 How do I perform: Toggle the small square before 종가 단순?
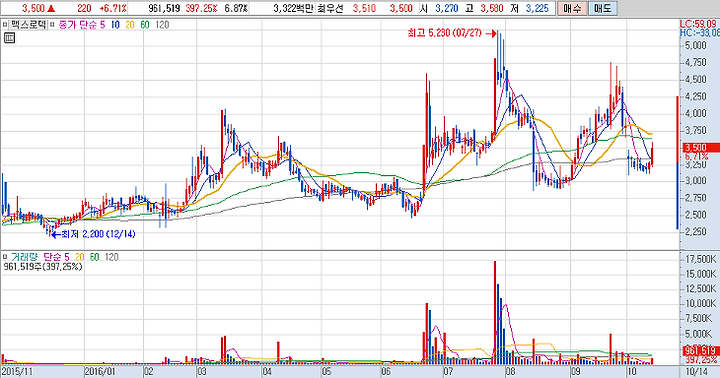(x=52, y=25)
